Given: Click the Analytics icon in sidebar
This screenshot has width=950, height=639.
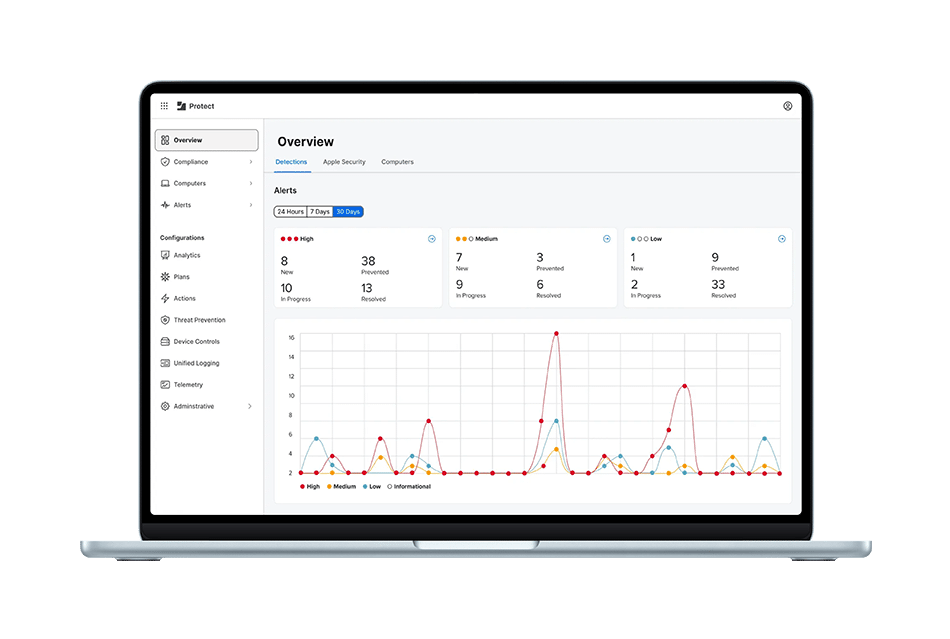Looking at the screenshot, I should (x=165, y=256).
